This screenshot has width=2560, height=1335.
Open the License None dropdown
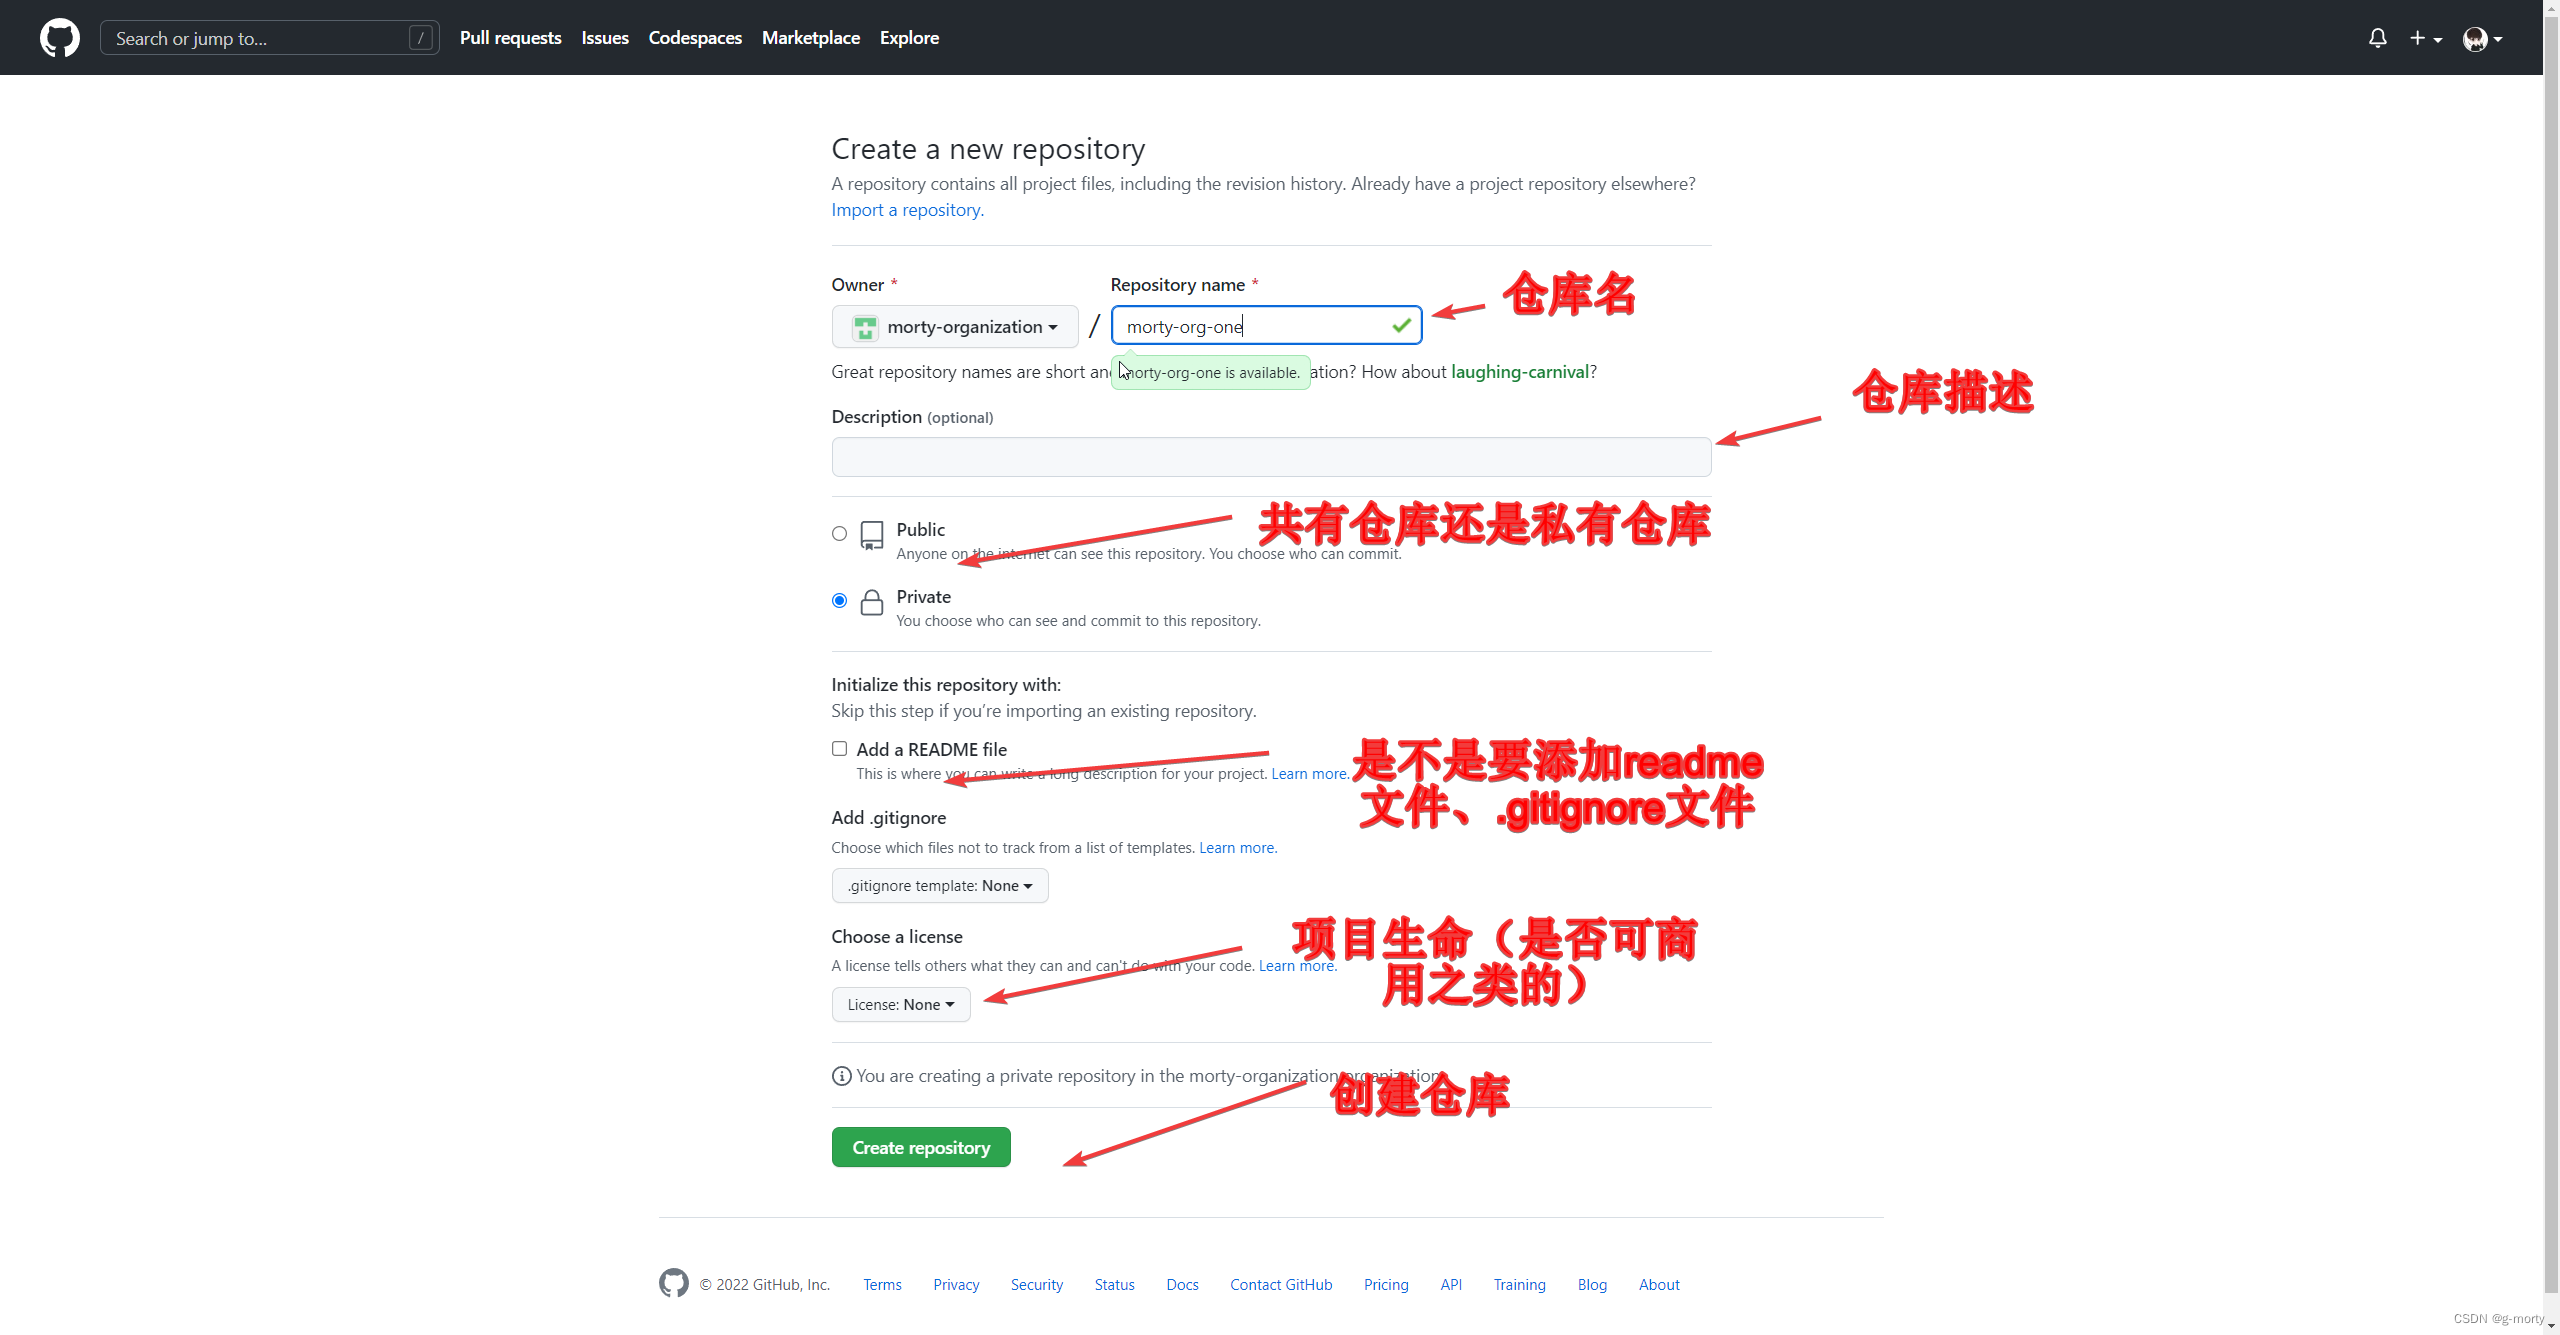coord(901,1004)
